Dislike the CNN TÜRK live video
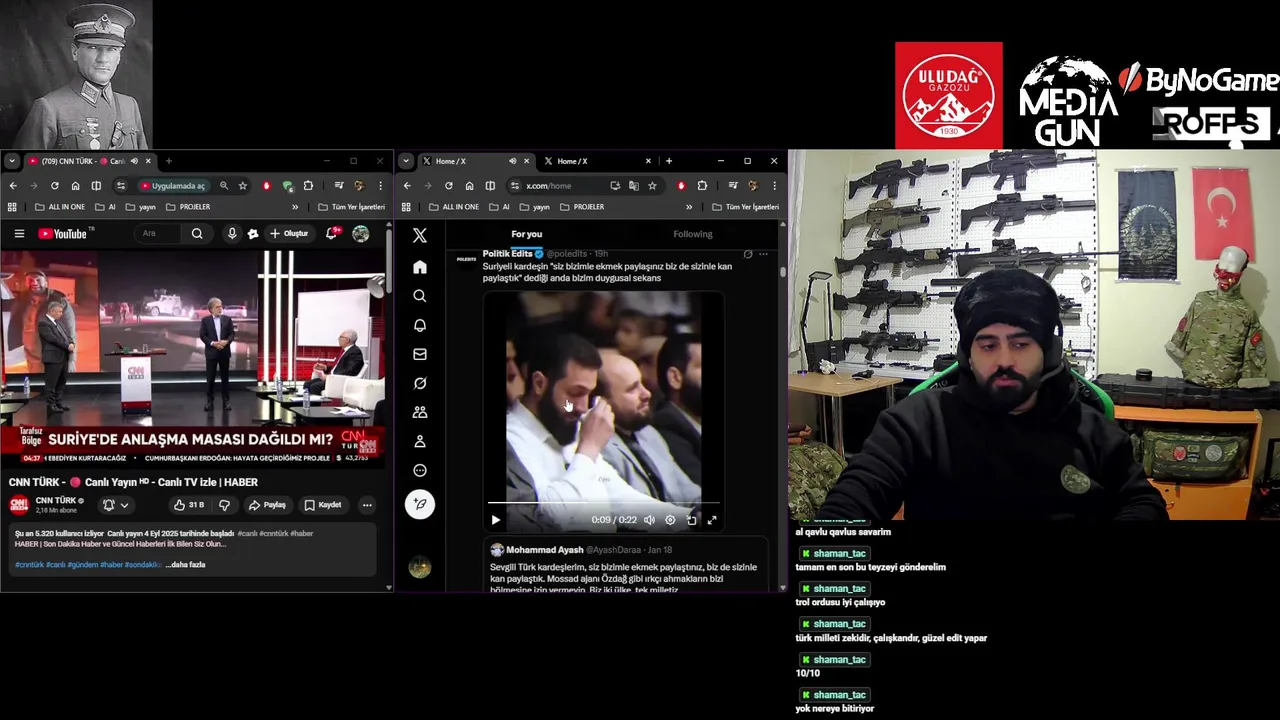 point(224,505)
